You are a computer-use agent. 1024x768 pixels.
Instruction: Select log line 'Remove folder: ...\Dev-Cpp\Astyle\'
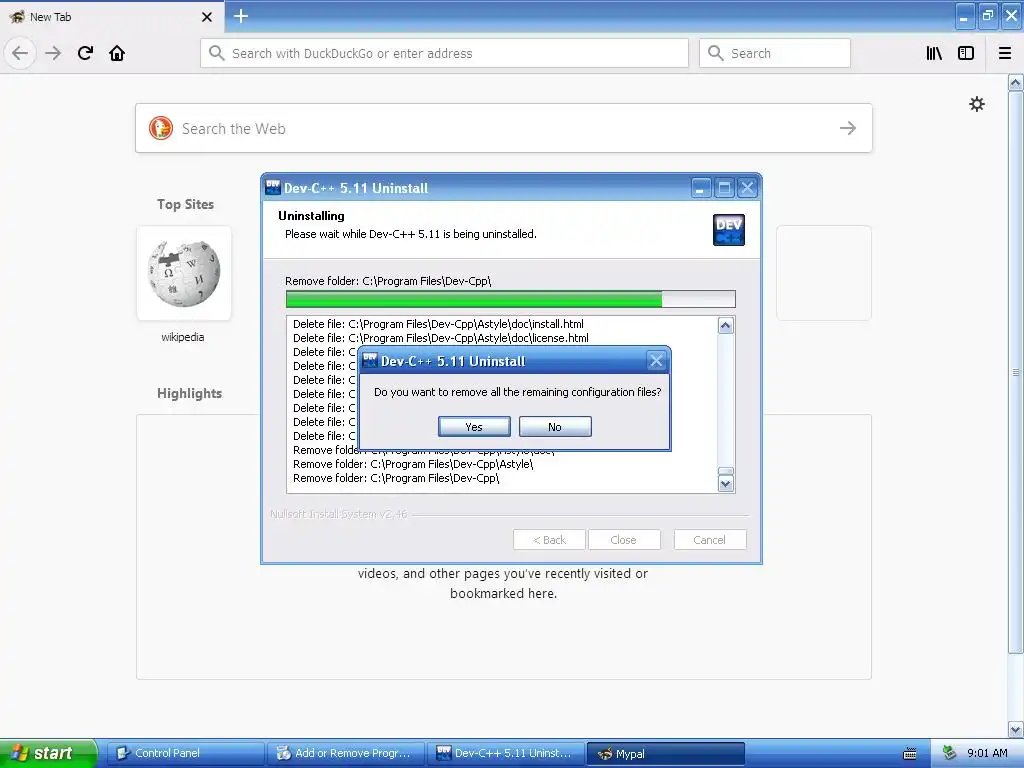point(413,464)
